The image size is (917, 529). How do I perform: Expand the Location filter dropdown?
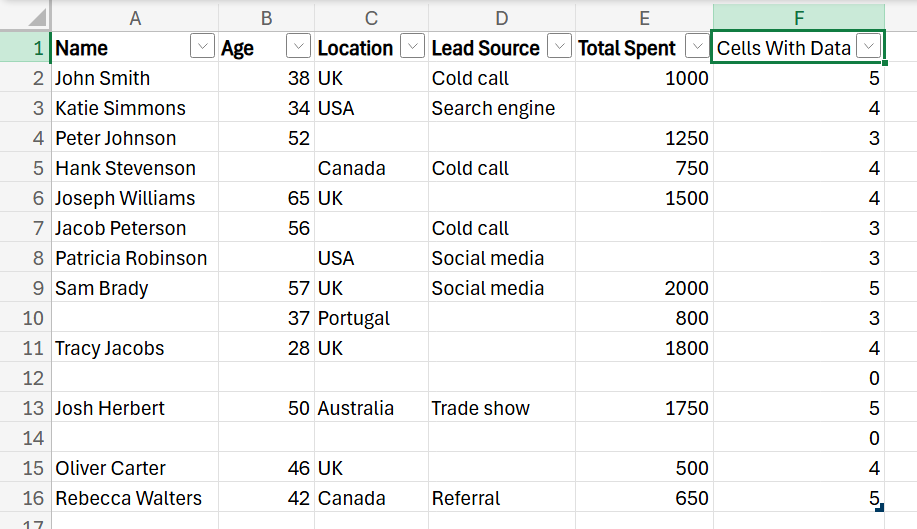412,47
